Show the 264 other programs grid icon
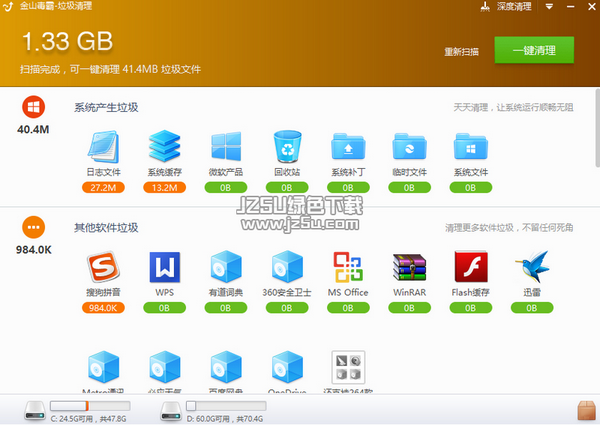The height and width of the screenshot is (426, 600). pos(348,367)
